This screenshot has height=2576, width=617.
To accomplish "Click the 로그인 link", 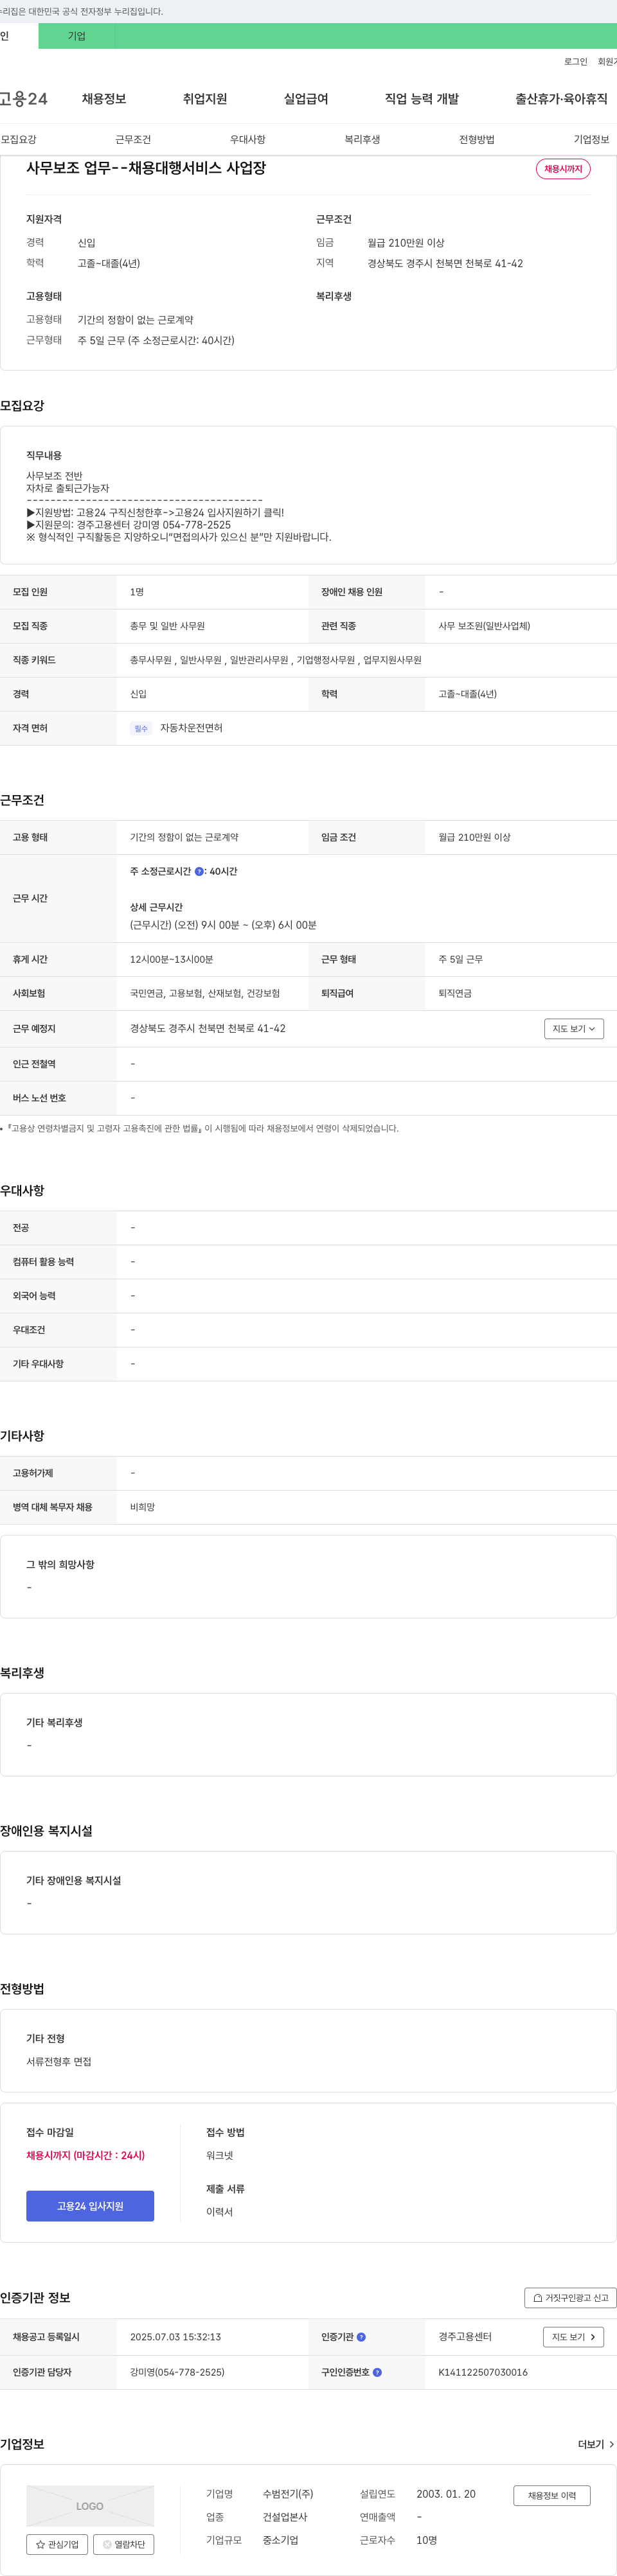I will [576, 62].
